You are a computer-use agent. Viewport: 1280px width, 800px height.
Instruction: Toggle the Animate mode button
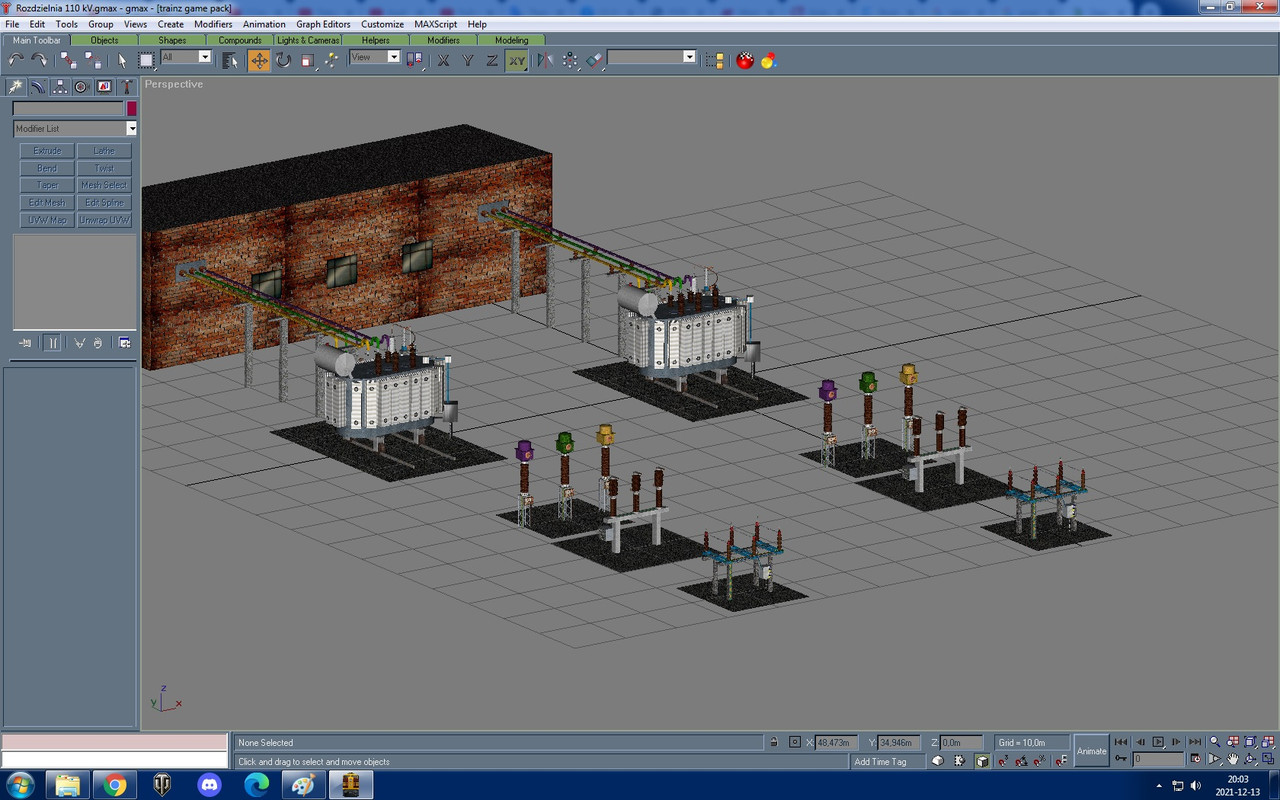(1092, 751)
